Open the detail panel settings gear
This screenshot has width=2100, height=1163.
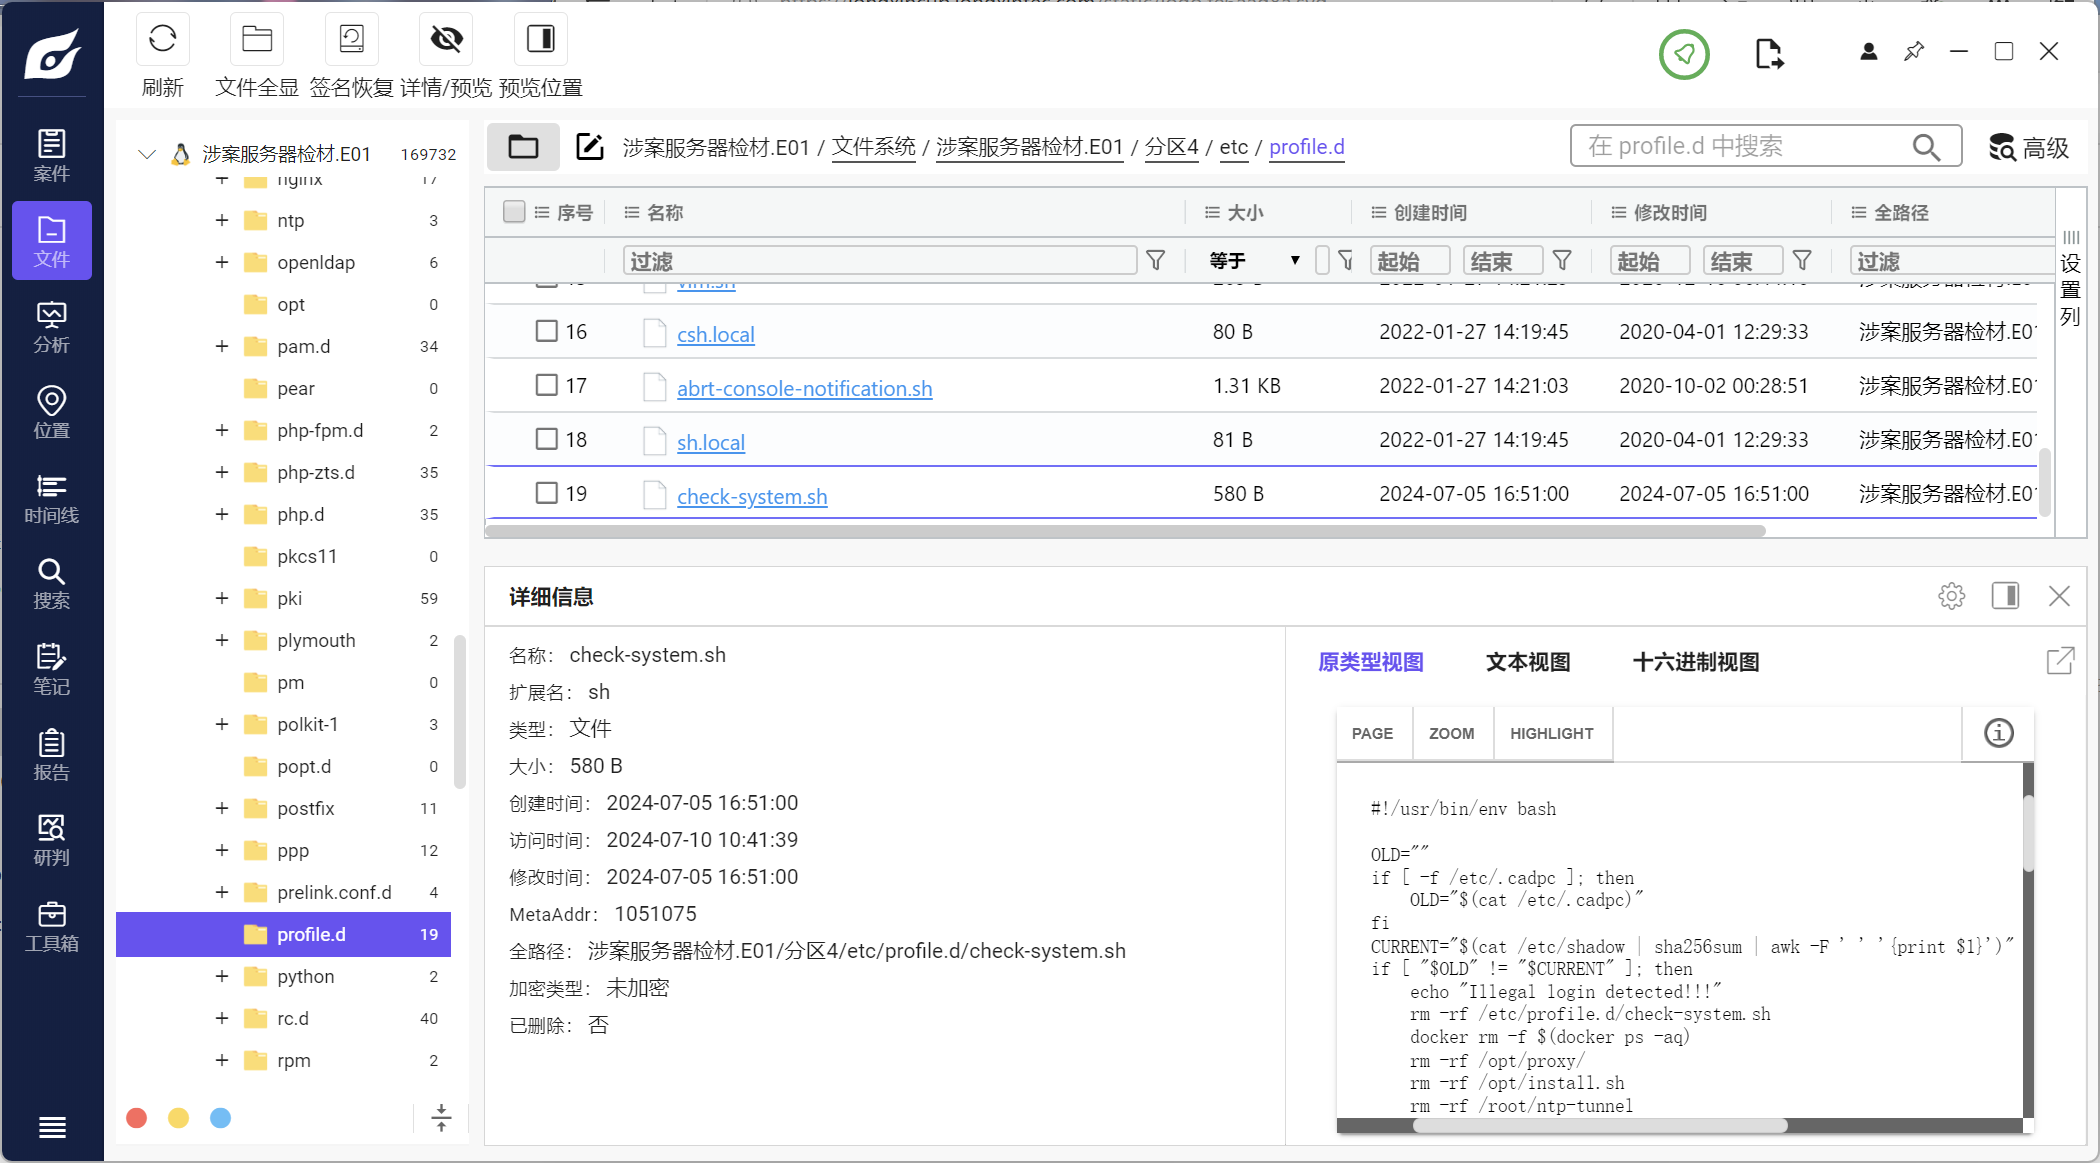(1951, 596)
